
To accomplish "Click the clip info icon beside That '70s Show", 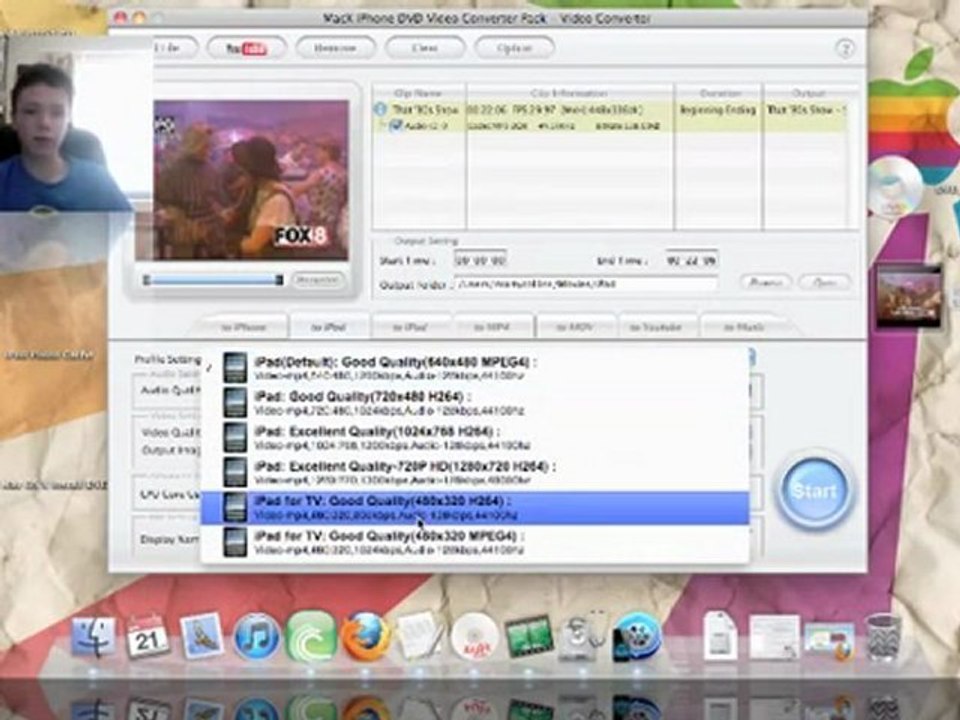I will coord(380,109).
